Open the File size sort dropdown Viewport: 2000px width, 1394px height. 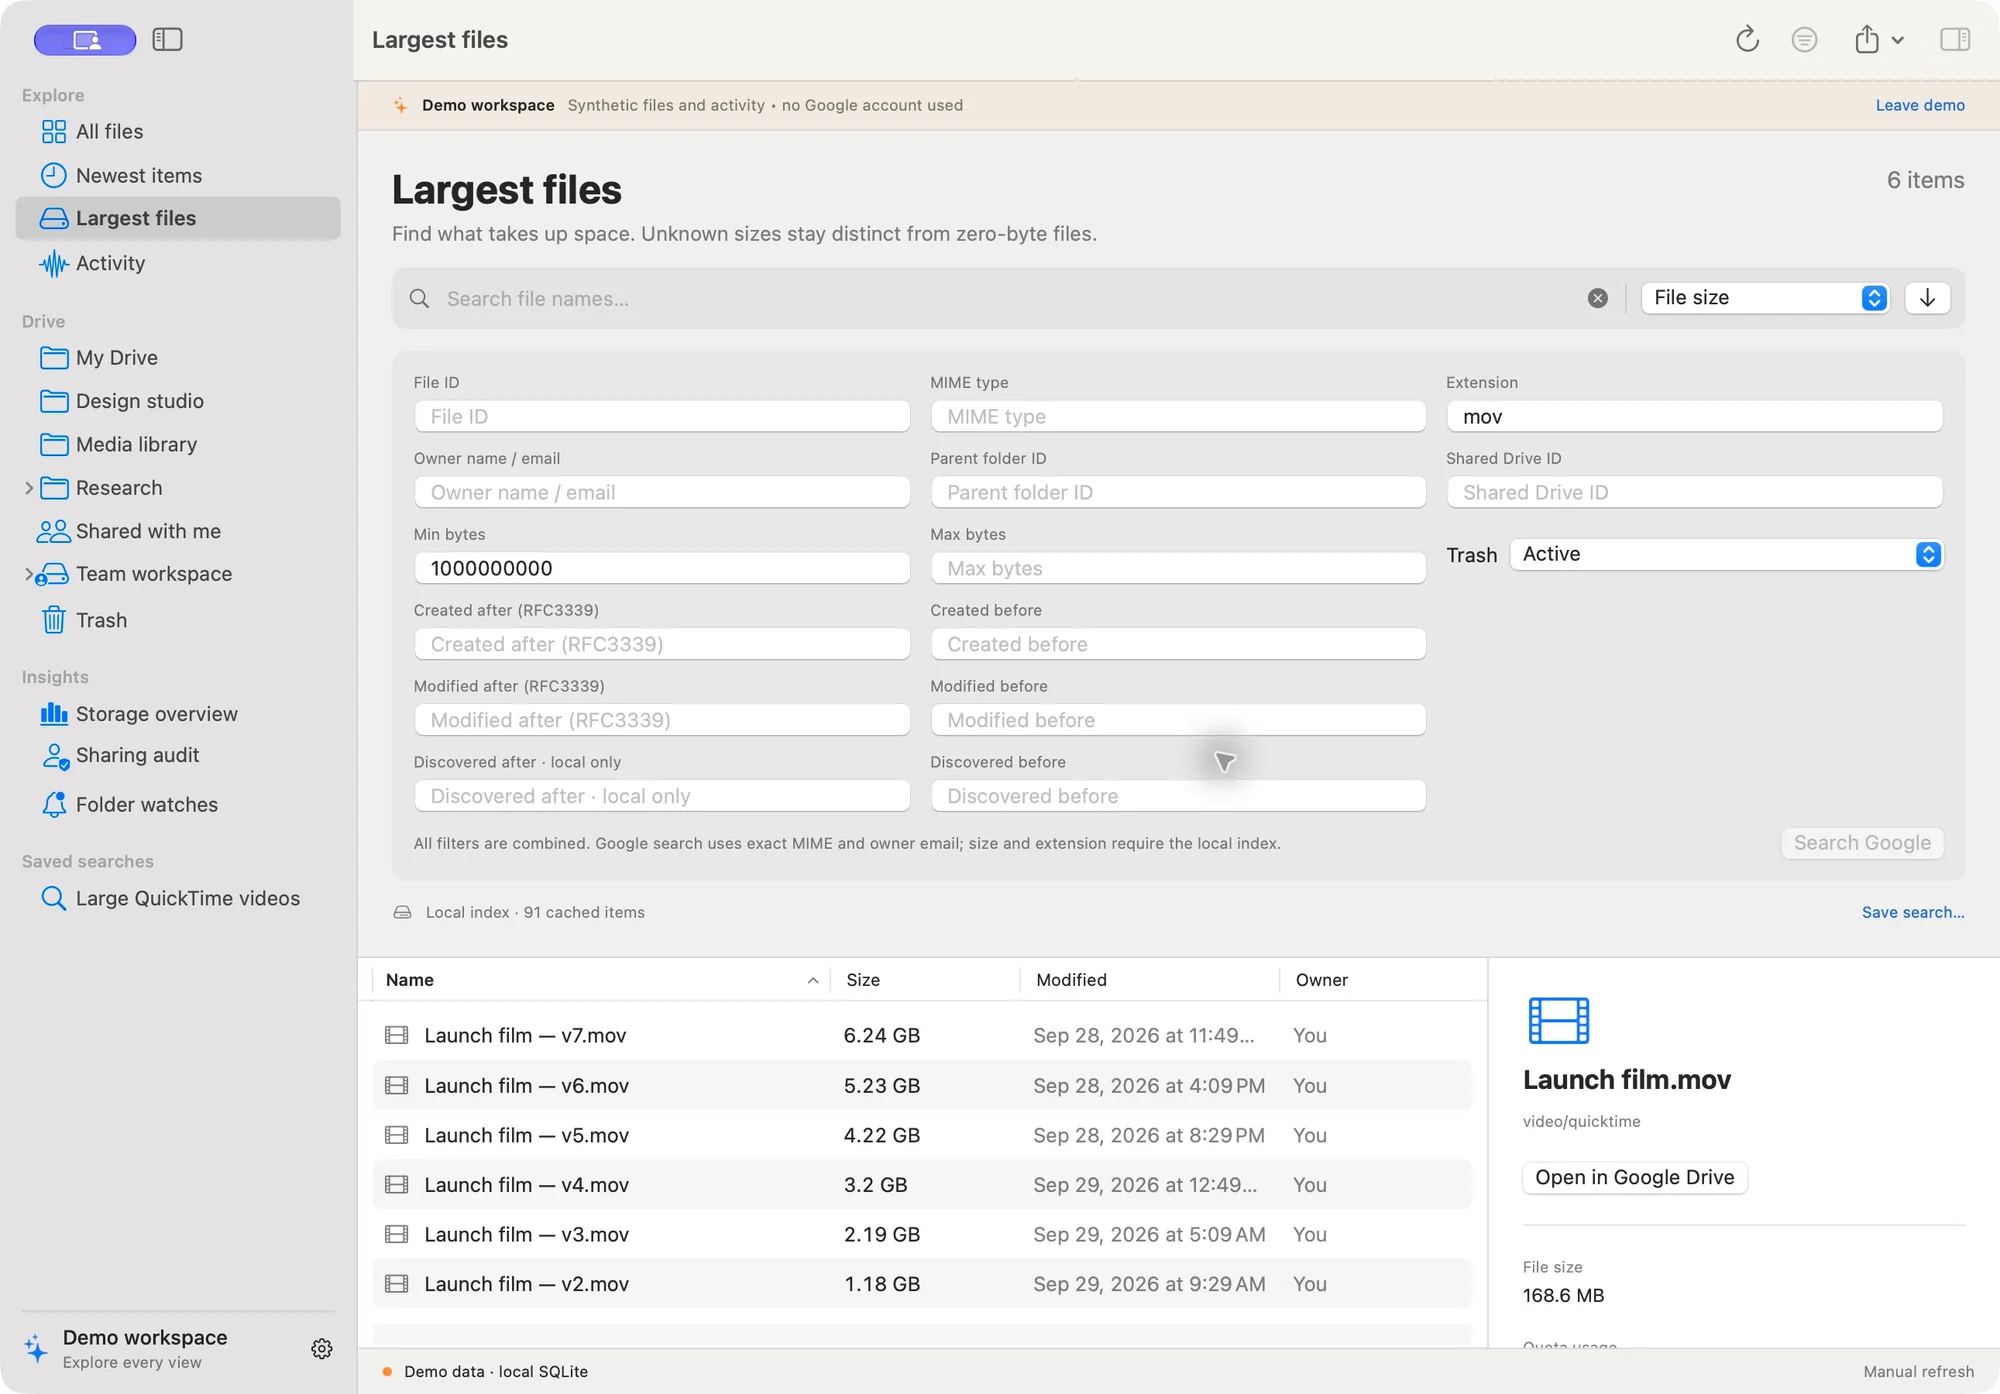(1765, 298)
